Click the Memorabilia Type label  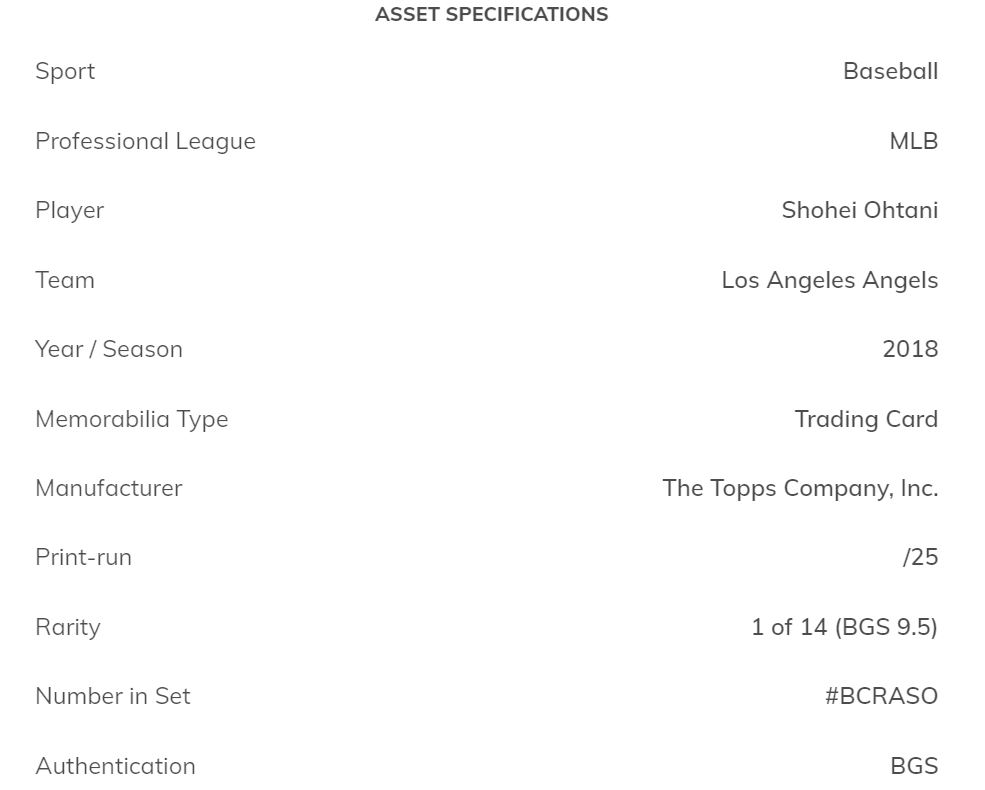(x=131, y=419)
